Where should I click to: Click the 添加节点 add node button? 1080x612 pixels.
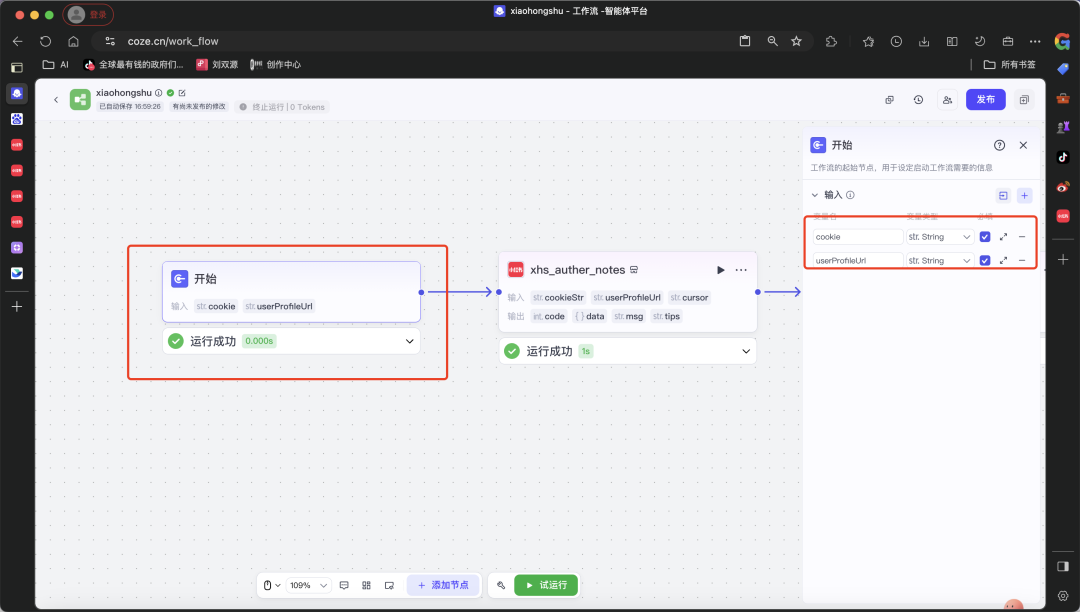pos(443,585)
